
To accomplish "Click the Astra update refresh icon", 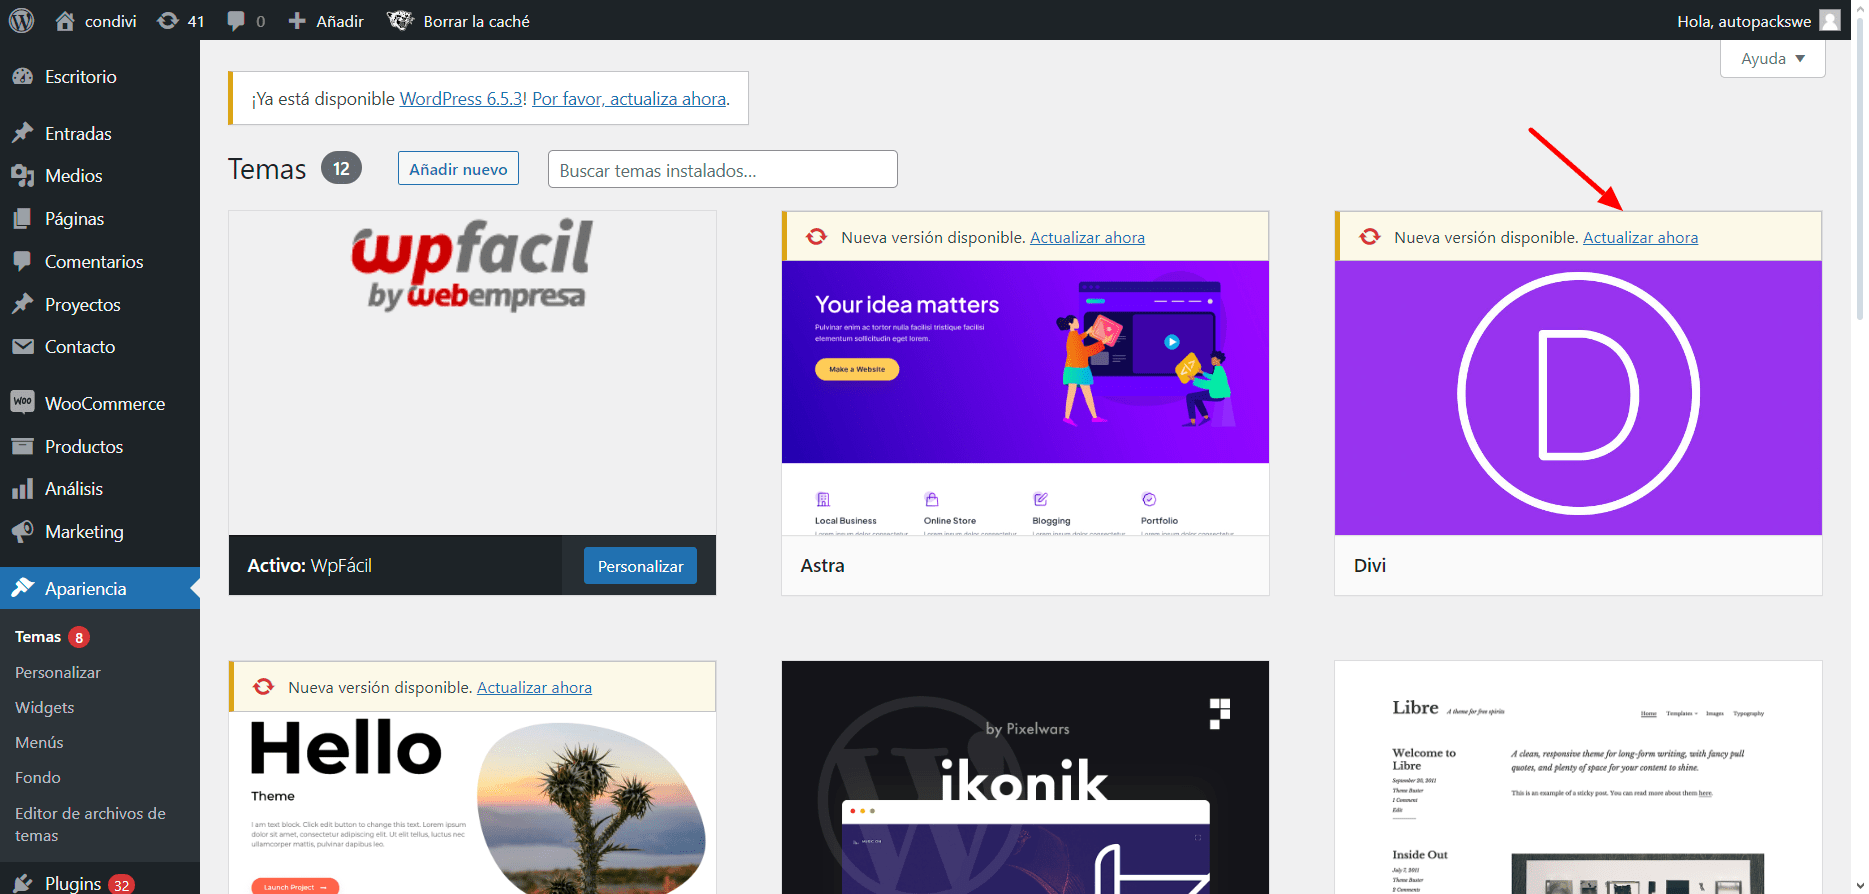I will click(x=817, y=237).
